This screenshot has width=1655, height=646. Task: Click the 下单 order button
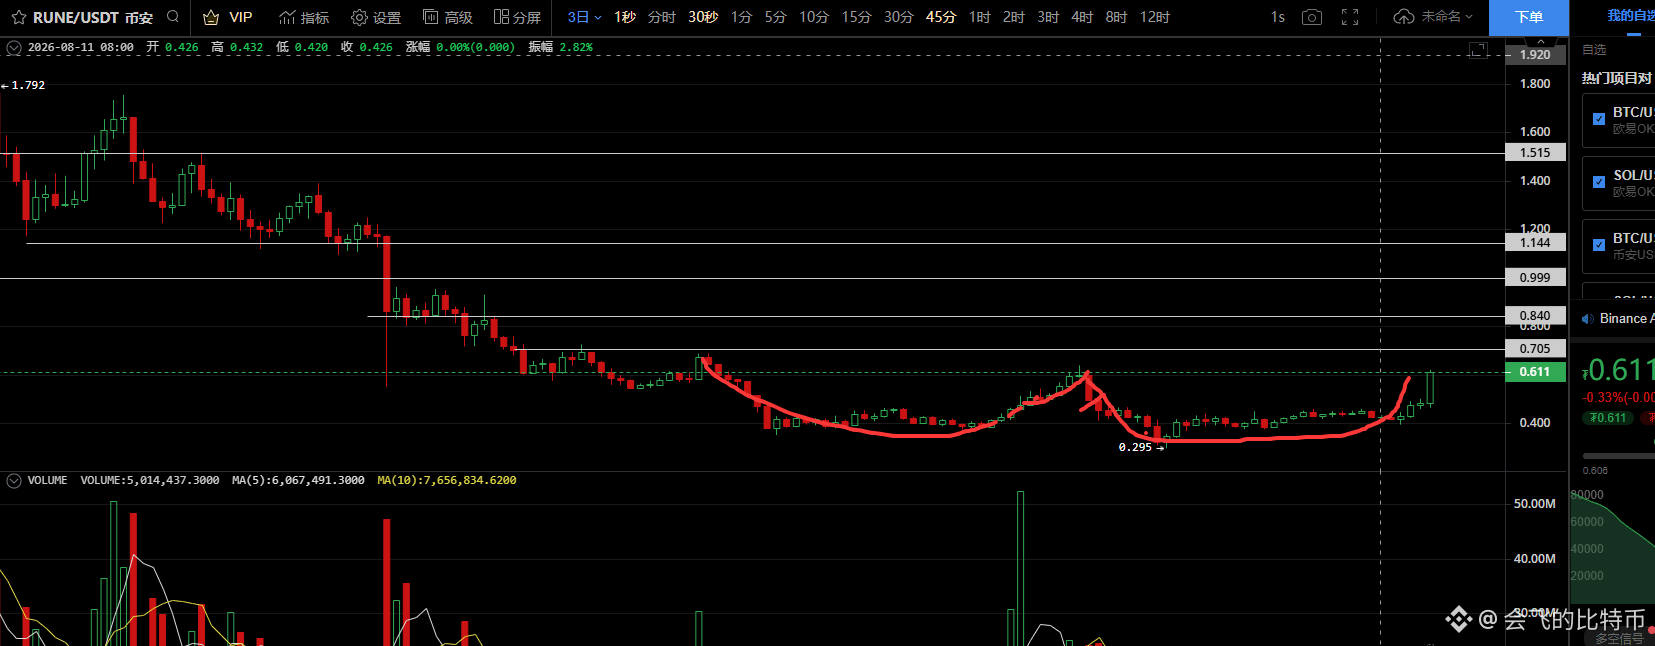1528,17
